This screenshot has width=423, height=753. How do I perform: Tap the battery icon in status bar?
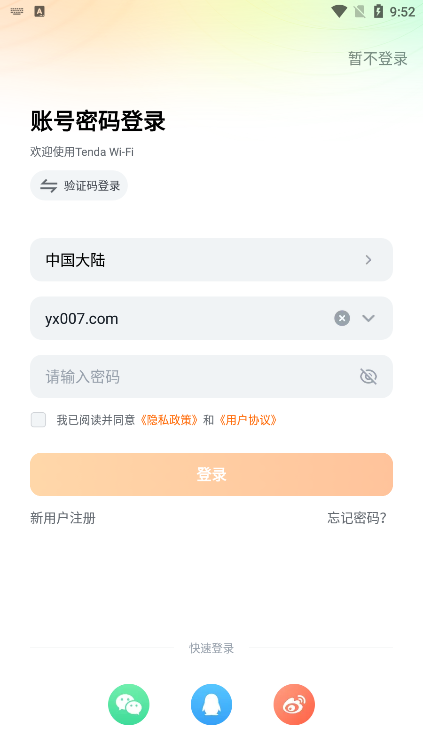[378, 12]
